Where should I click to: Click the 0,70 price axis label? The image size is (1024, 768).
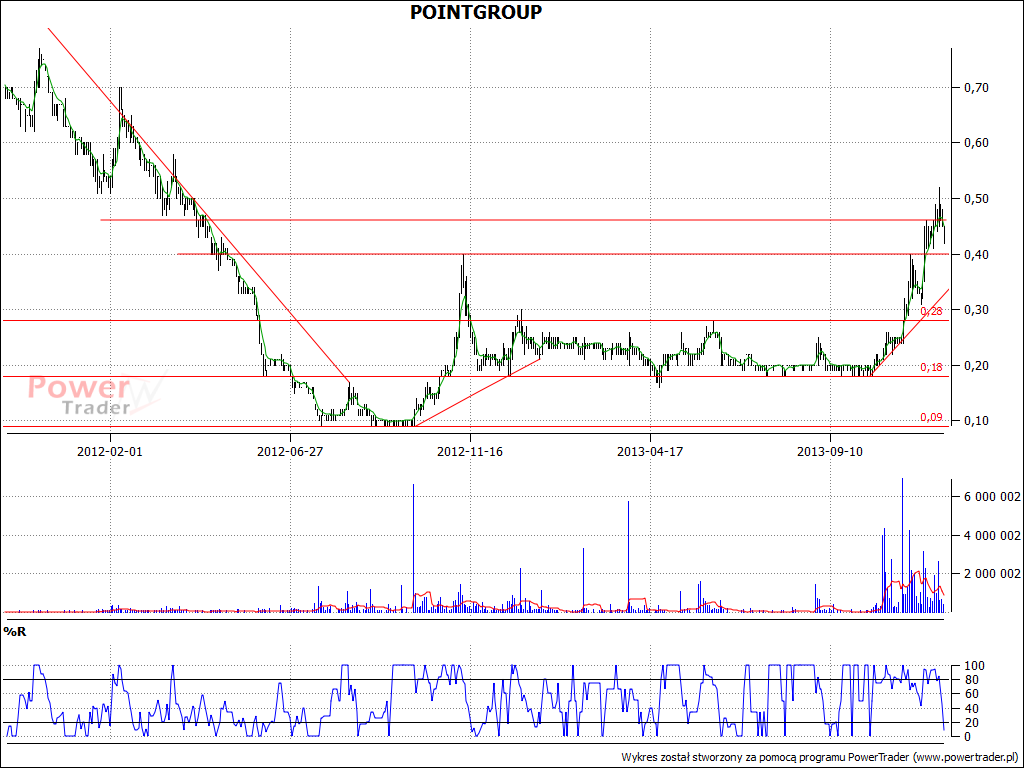(x=976, y=88)
